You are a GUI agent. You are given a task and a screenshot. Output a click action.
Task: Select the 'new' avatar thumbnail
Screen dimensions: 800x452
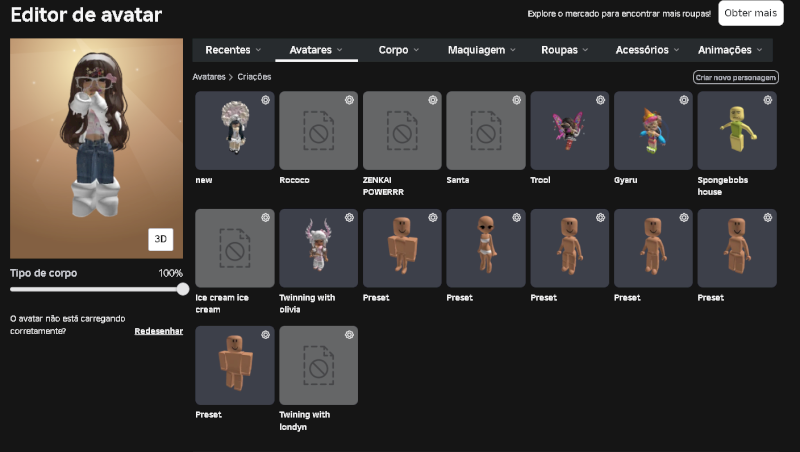pos(235,131)
